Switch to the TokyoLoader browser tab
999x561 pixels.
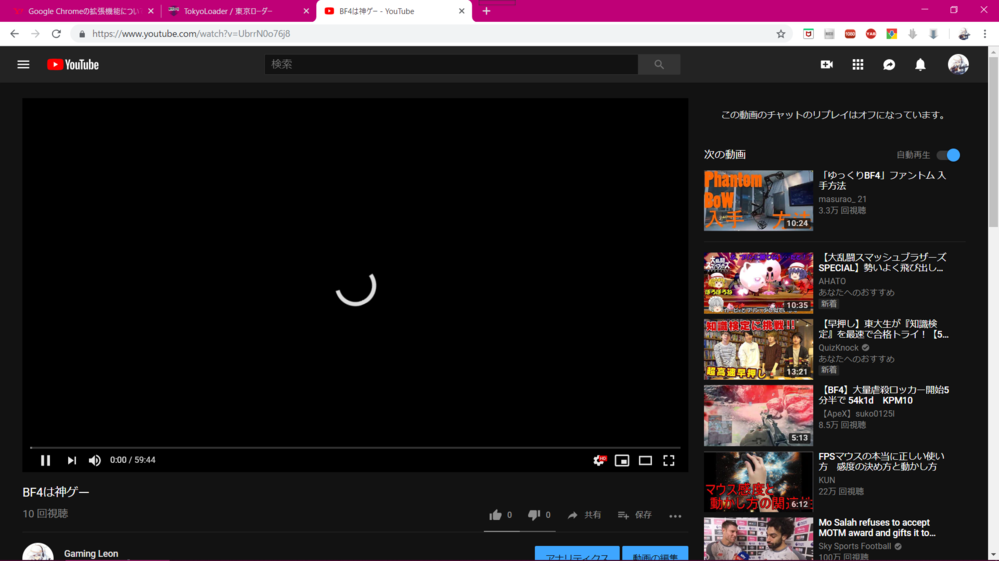(228, 11)
